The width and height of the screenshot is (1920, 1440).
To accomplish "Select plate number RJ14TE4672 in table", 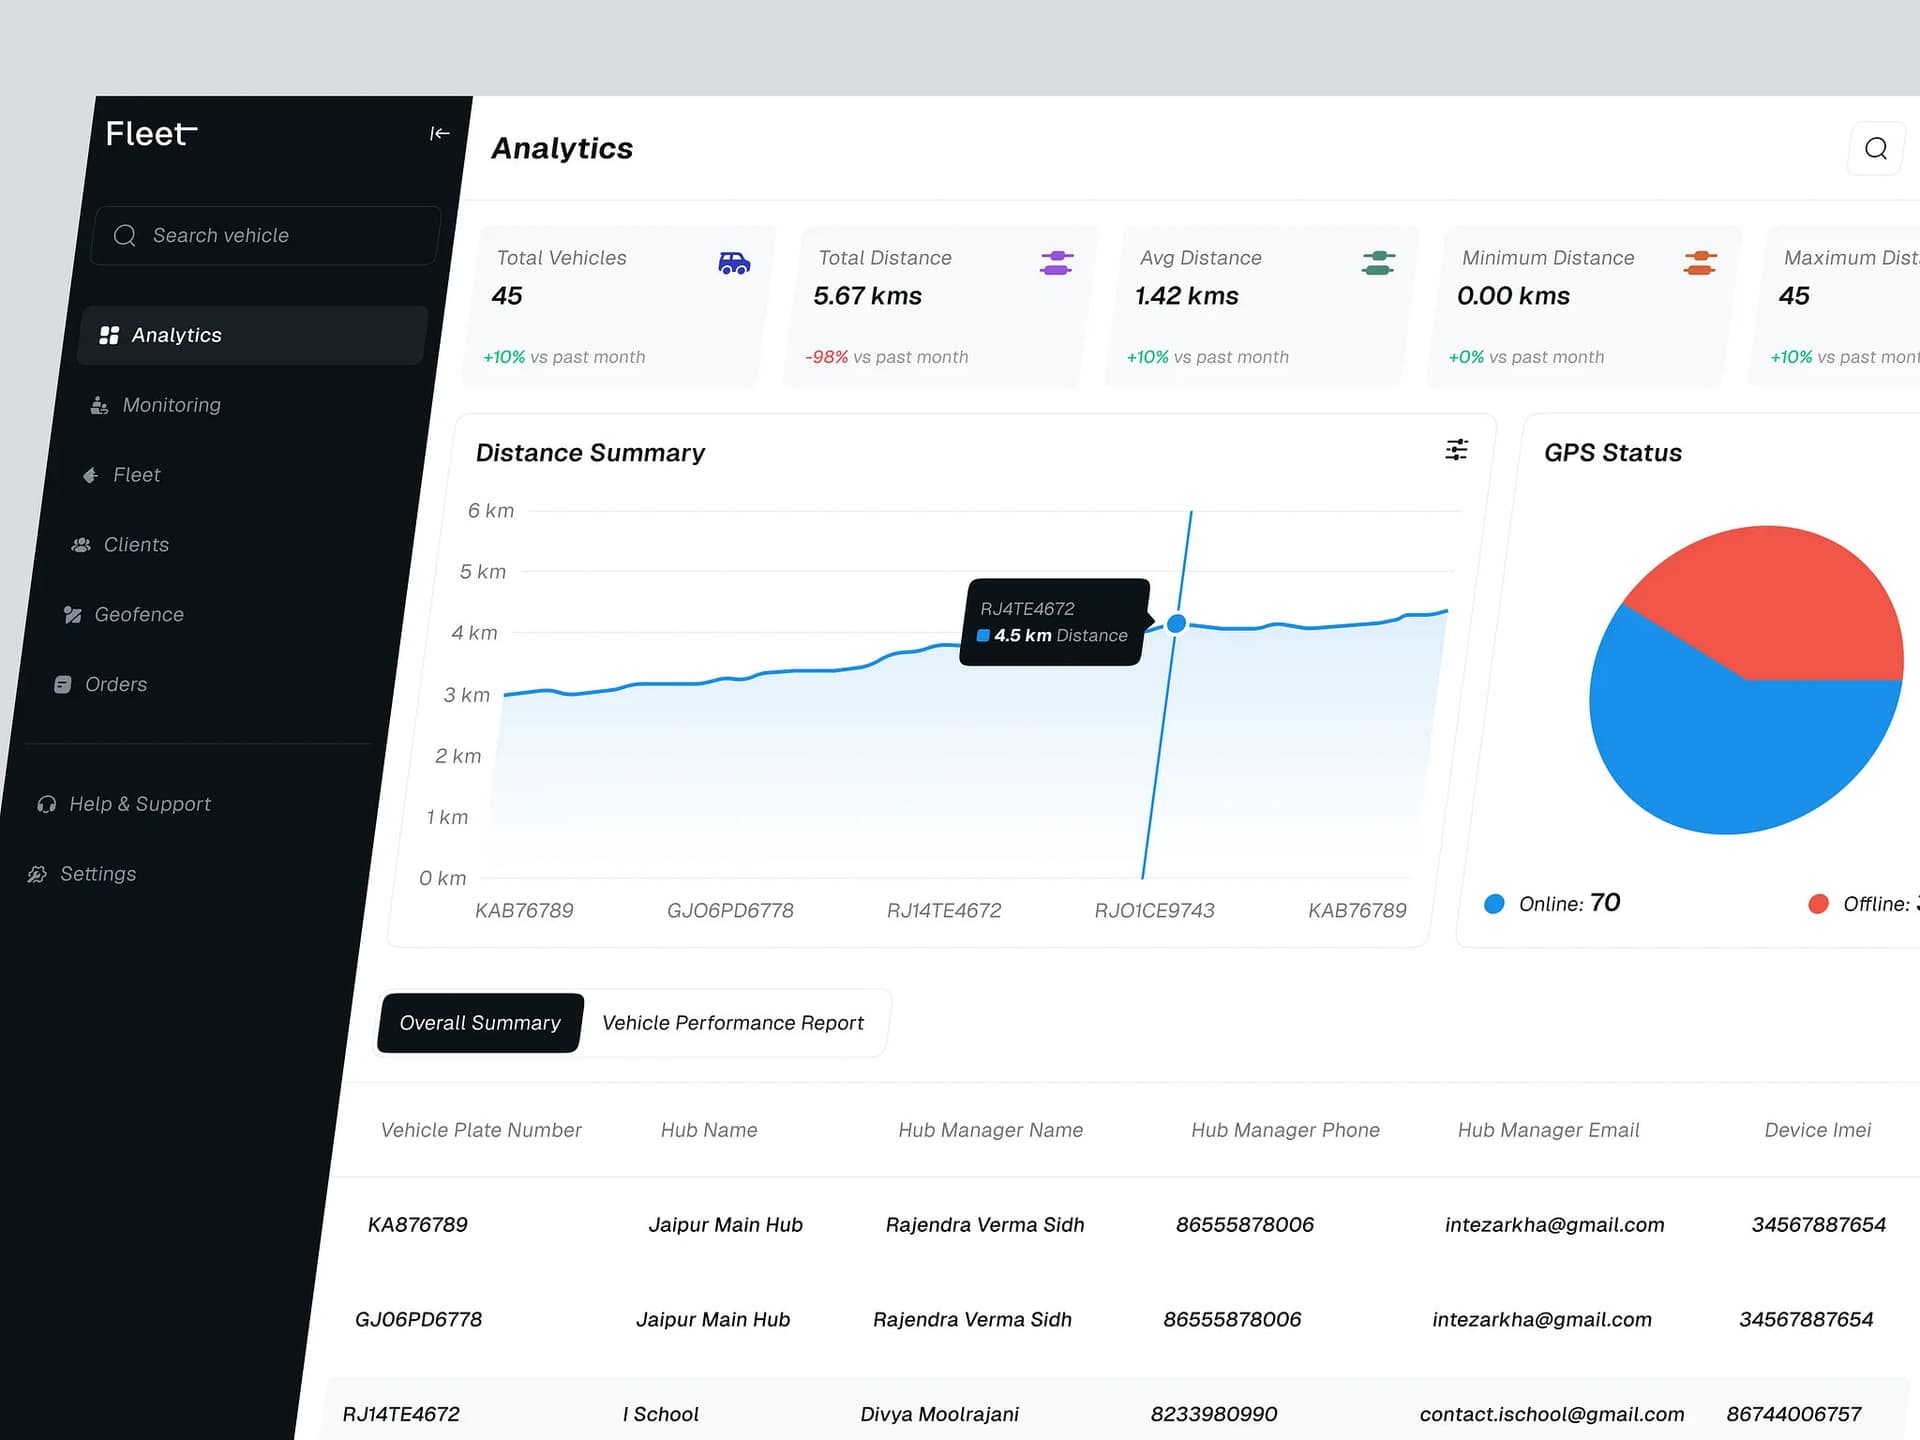I will pos(401,1415).
